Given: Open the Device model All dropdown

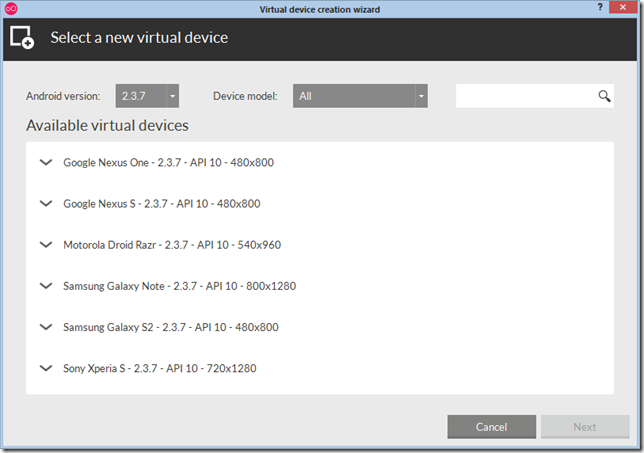Looking at the screenshot, I should coord(360,96).
